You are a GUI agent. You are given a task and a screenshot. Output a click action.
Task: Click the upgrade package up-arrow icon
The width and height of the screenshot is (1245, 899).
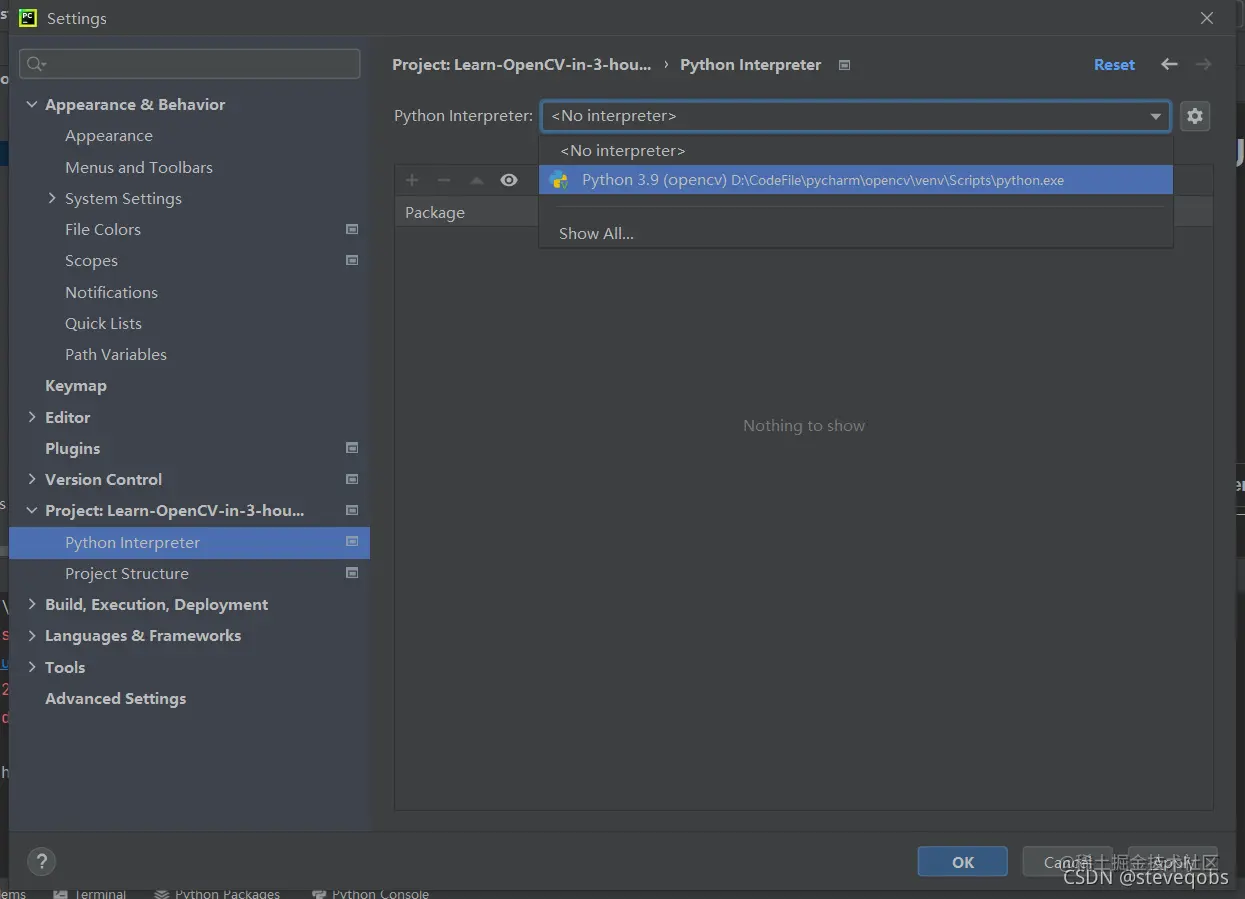pos(477,181)
